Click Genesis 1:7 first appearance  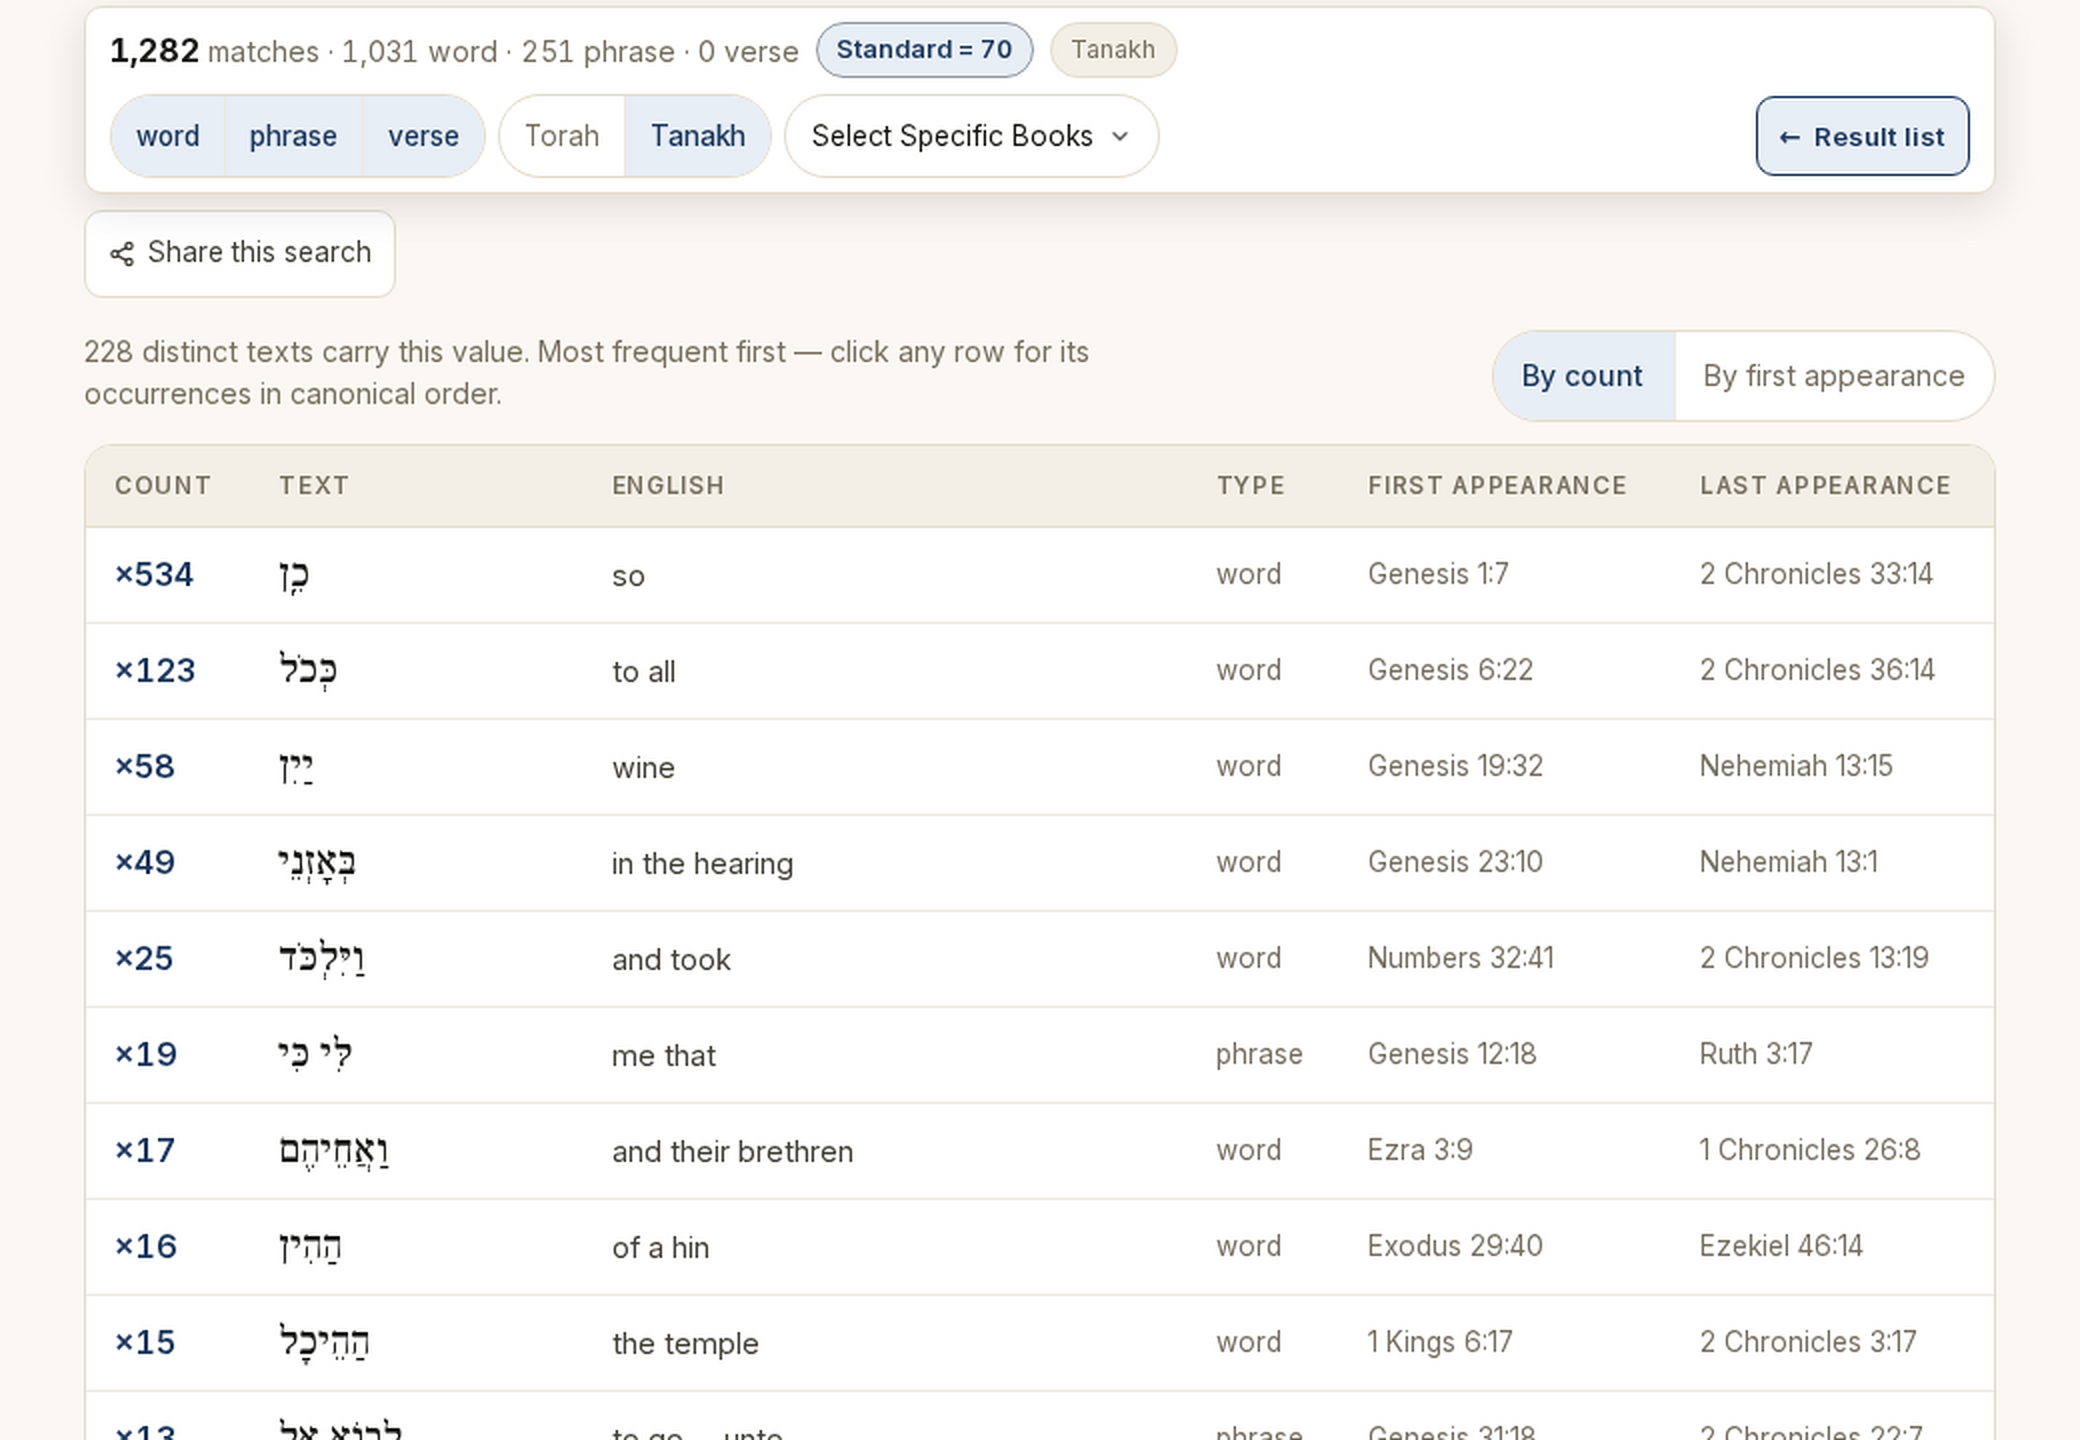1438,574
